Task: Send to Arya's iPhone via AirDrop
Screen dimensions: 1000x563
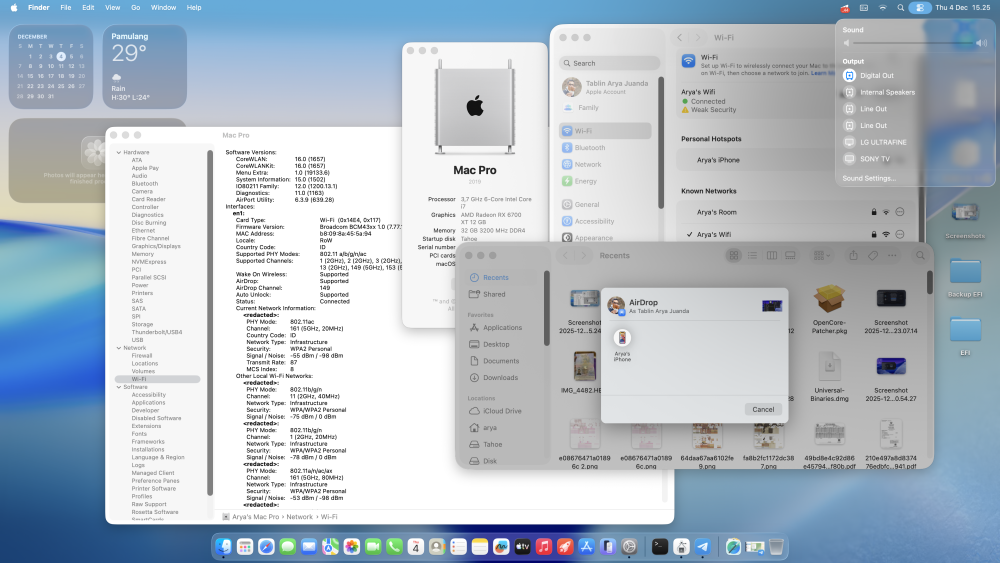Action: click(x=622, y=345)
